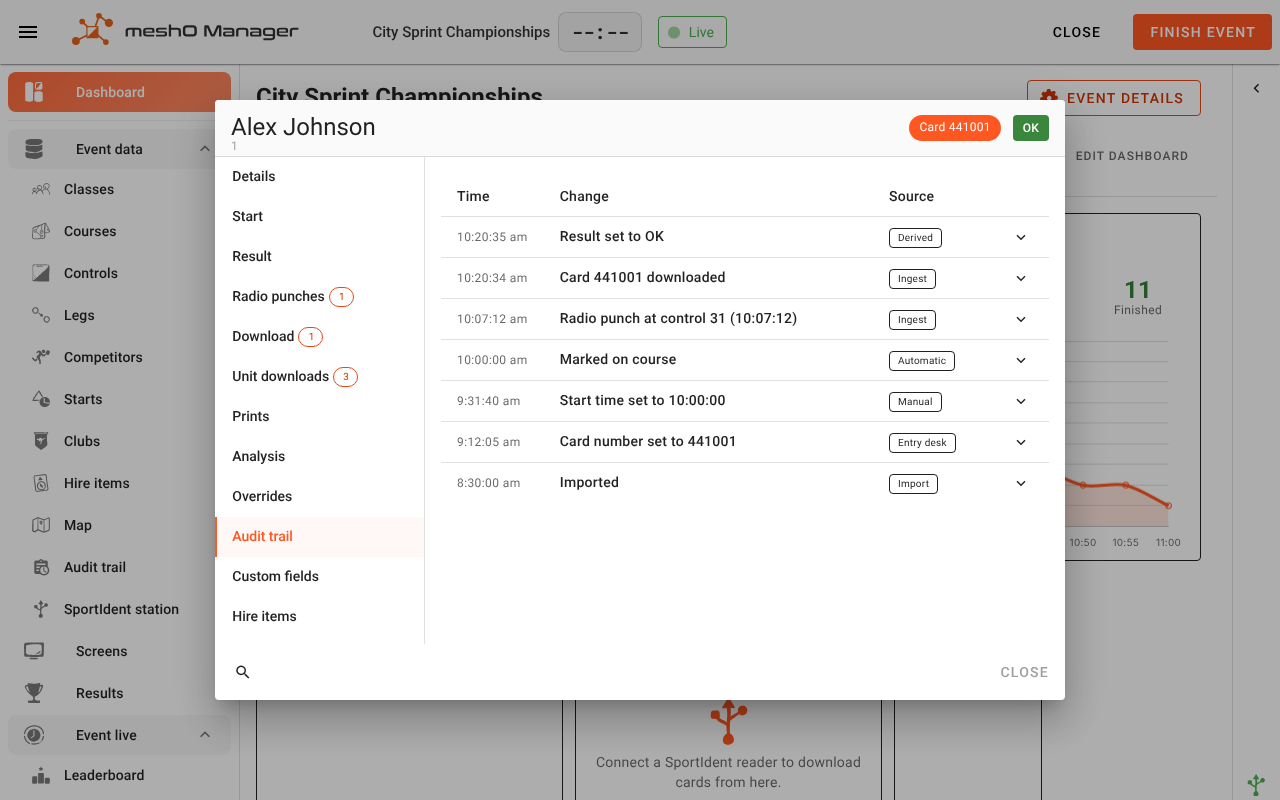The image size is (1280, 800).
Task: Click the green USB icon at bottom right
Action: pyautogui.click(x=1256, y=784)
